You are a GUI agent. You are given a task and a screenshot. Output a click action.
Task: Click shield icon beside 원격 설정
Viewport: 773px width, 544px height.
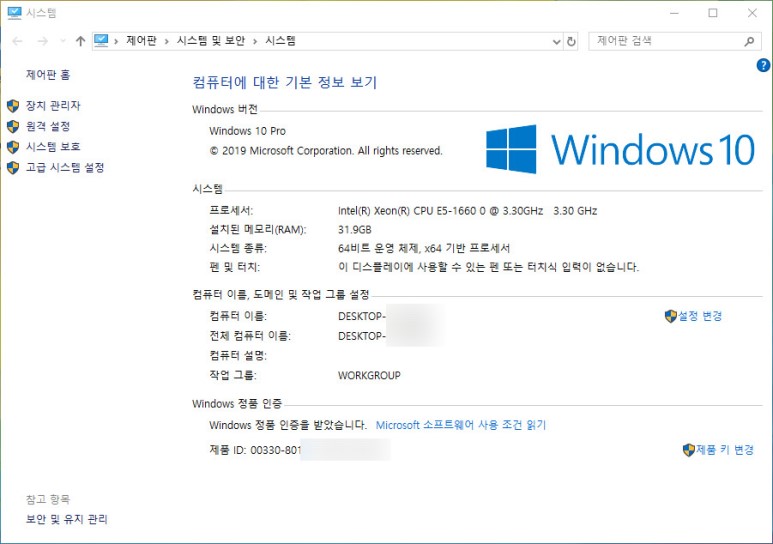click(13, 126)
